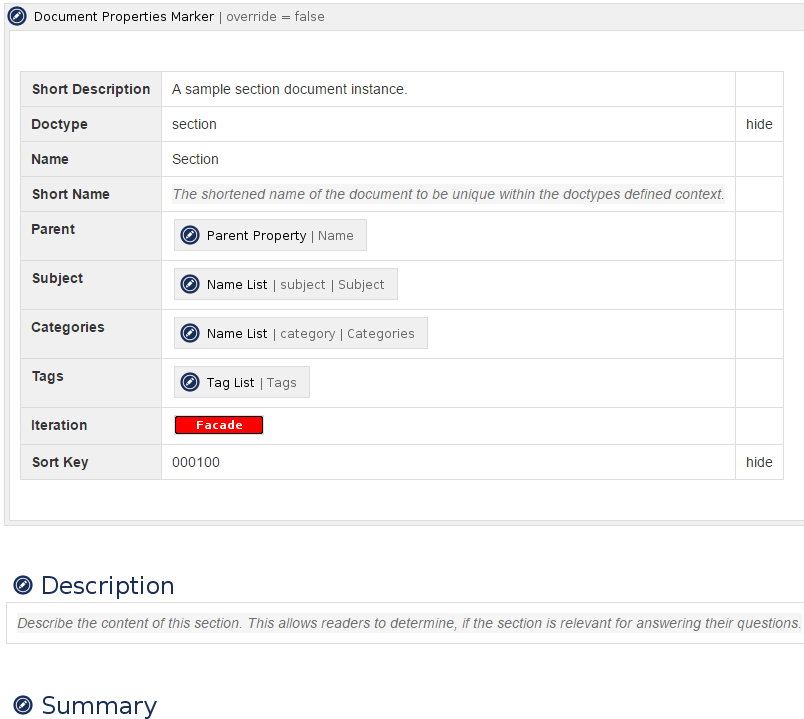Click the marker icon beside Summary heading
The image size is (804, 719).
pyautogui.click(x=24, y=705)
